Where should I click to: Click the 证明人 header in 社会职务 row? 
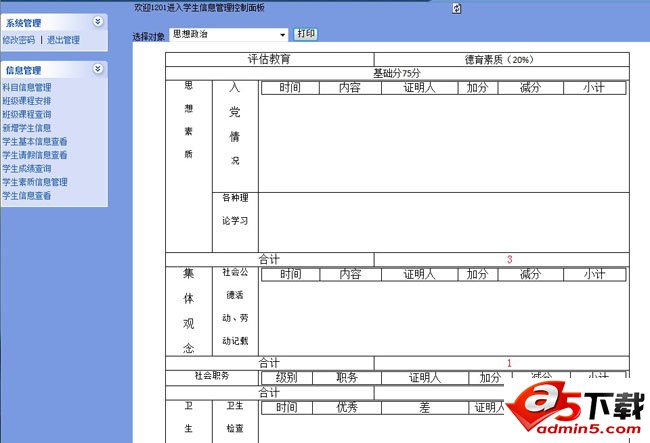pyautogui.click(x=424, y=378)
